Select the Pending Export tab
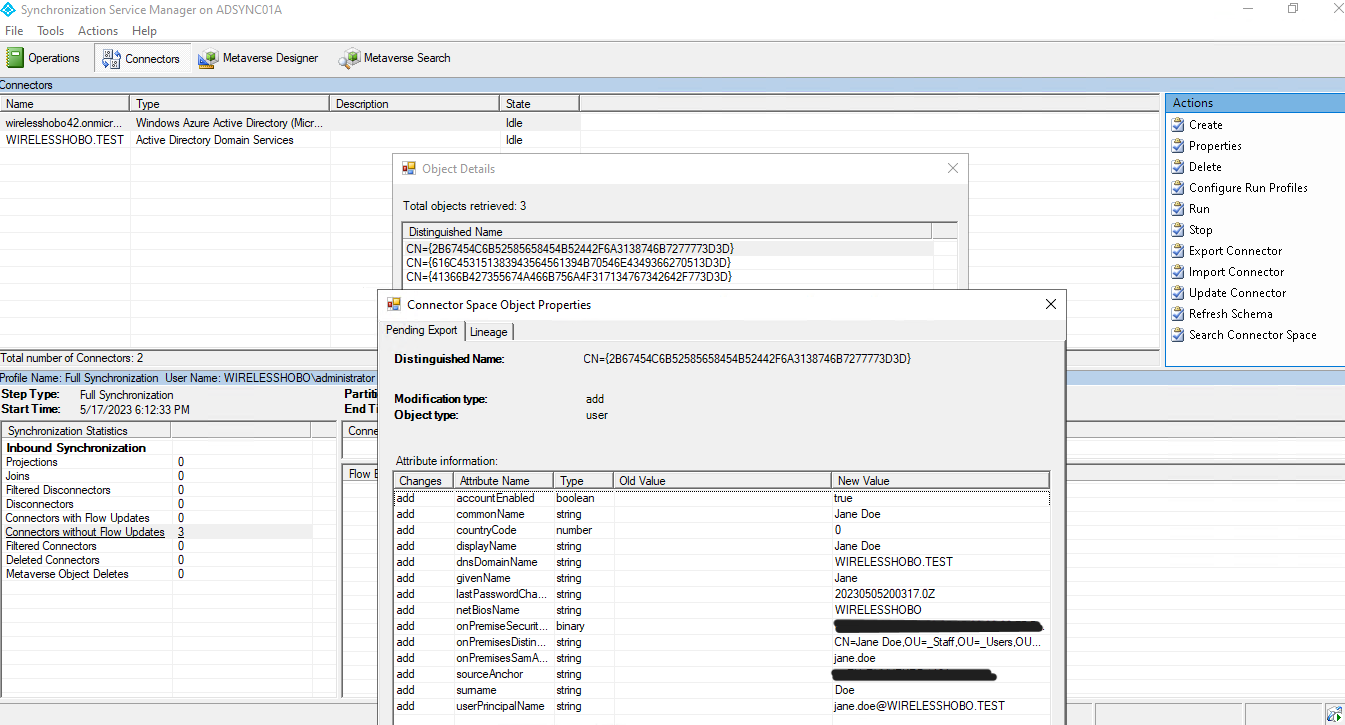Image resolution: width=1345 pixels, height=725 pixels. pos(422,330)
